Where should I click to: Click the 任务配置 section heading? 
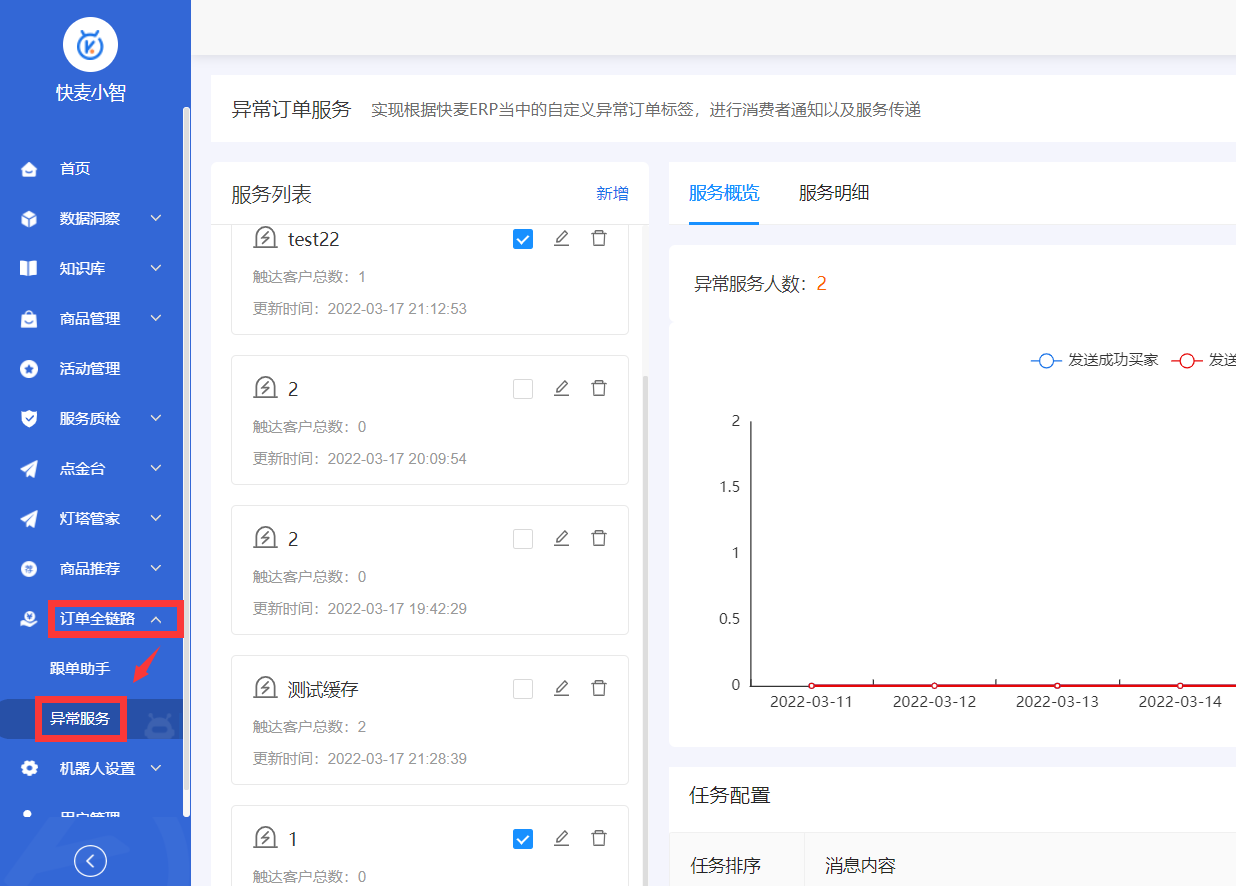pyautogui.click(x=730, y=796)
